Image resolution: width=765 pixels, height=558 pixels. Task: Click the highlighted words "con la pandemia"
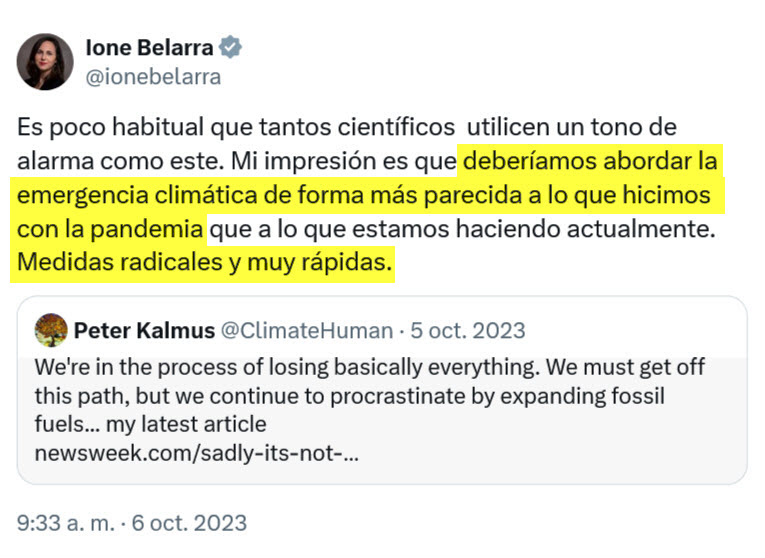click(110, 229)
